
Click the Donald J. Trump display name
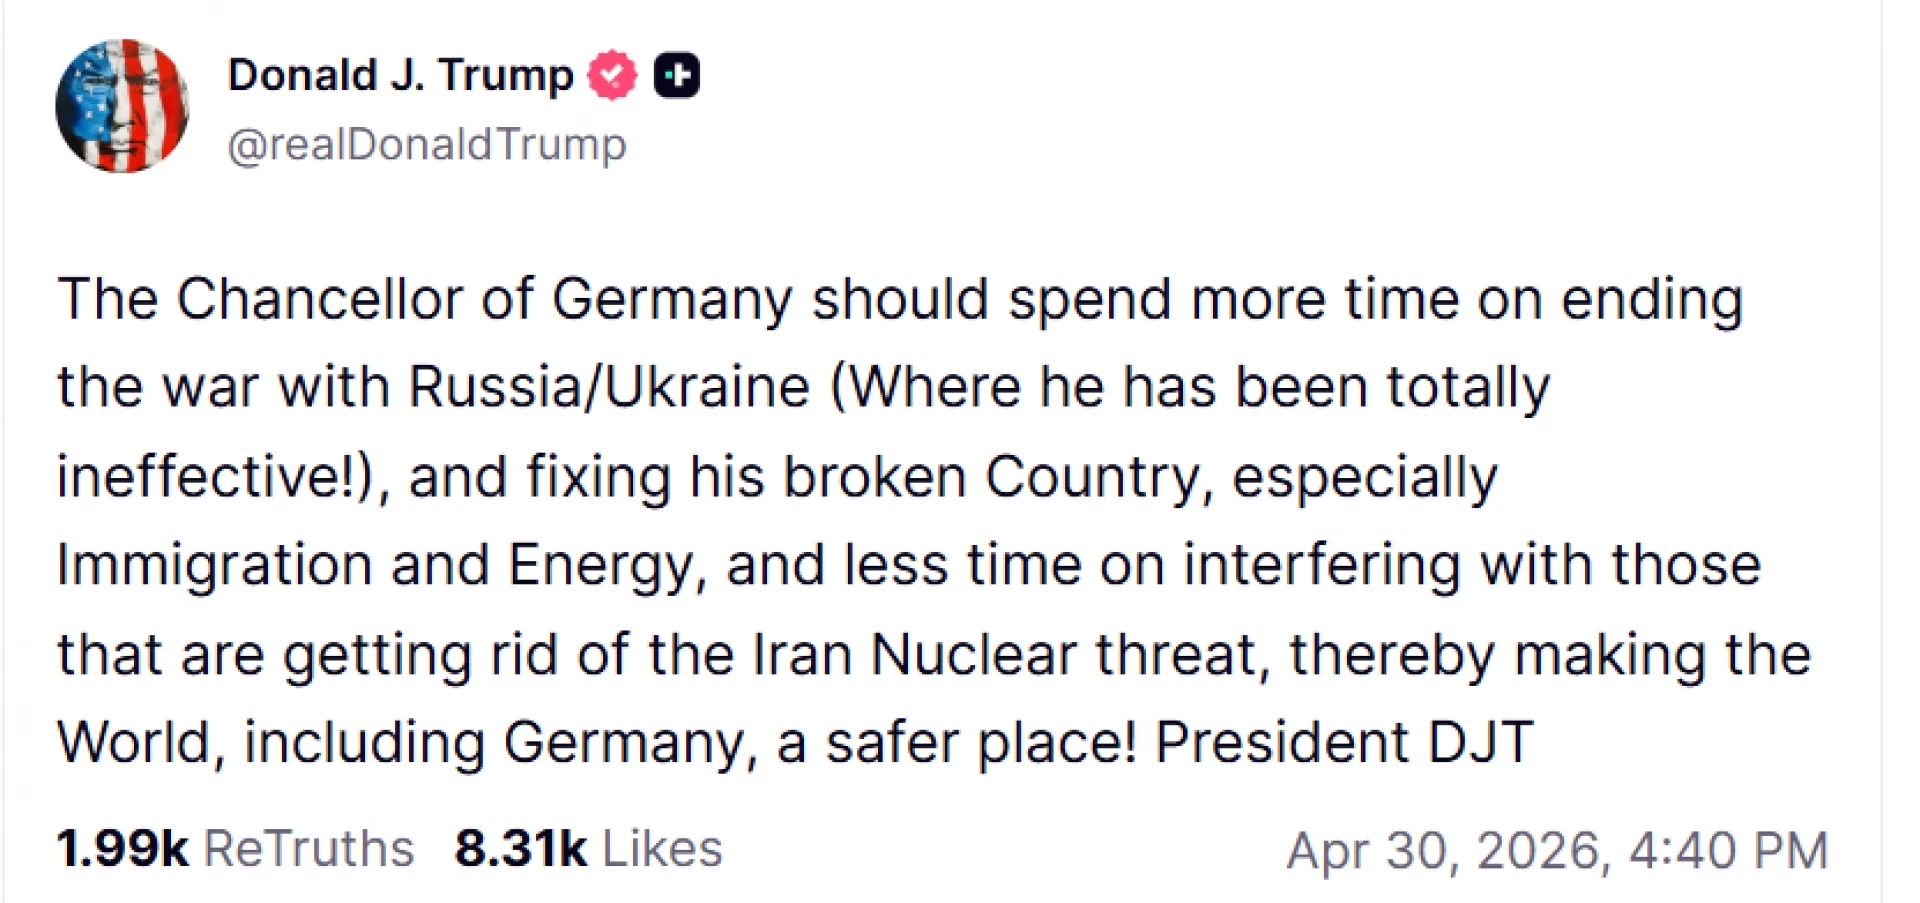(400, 76)
